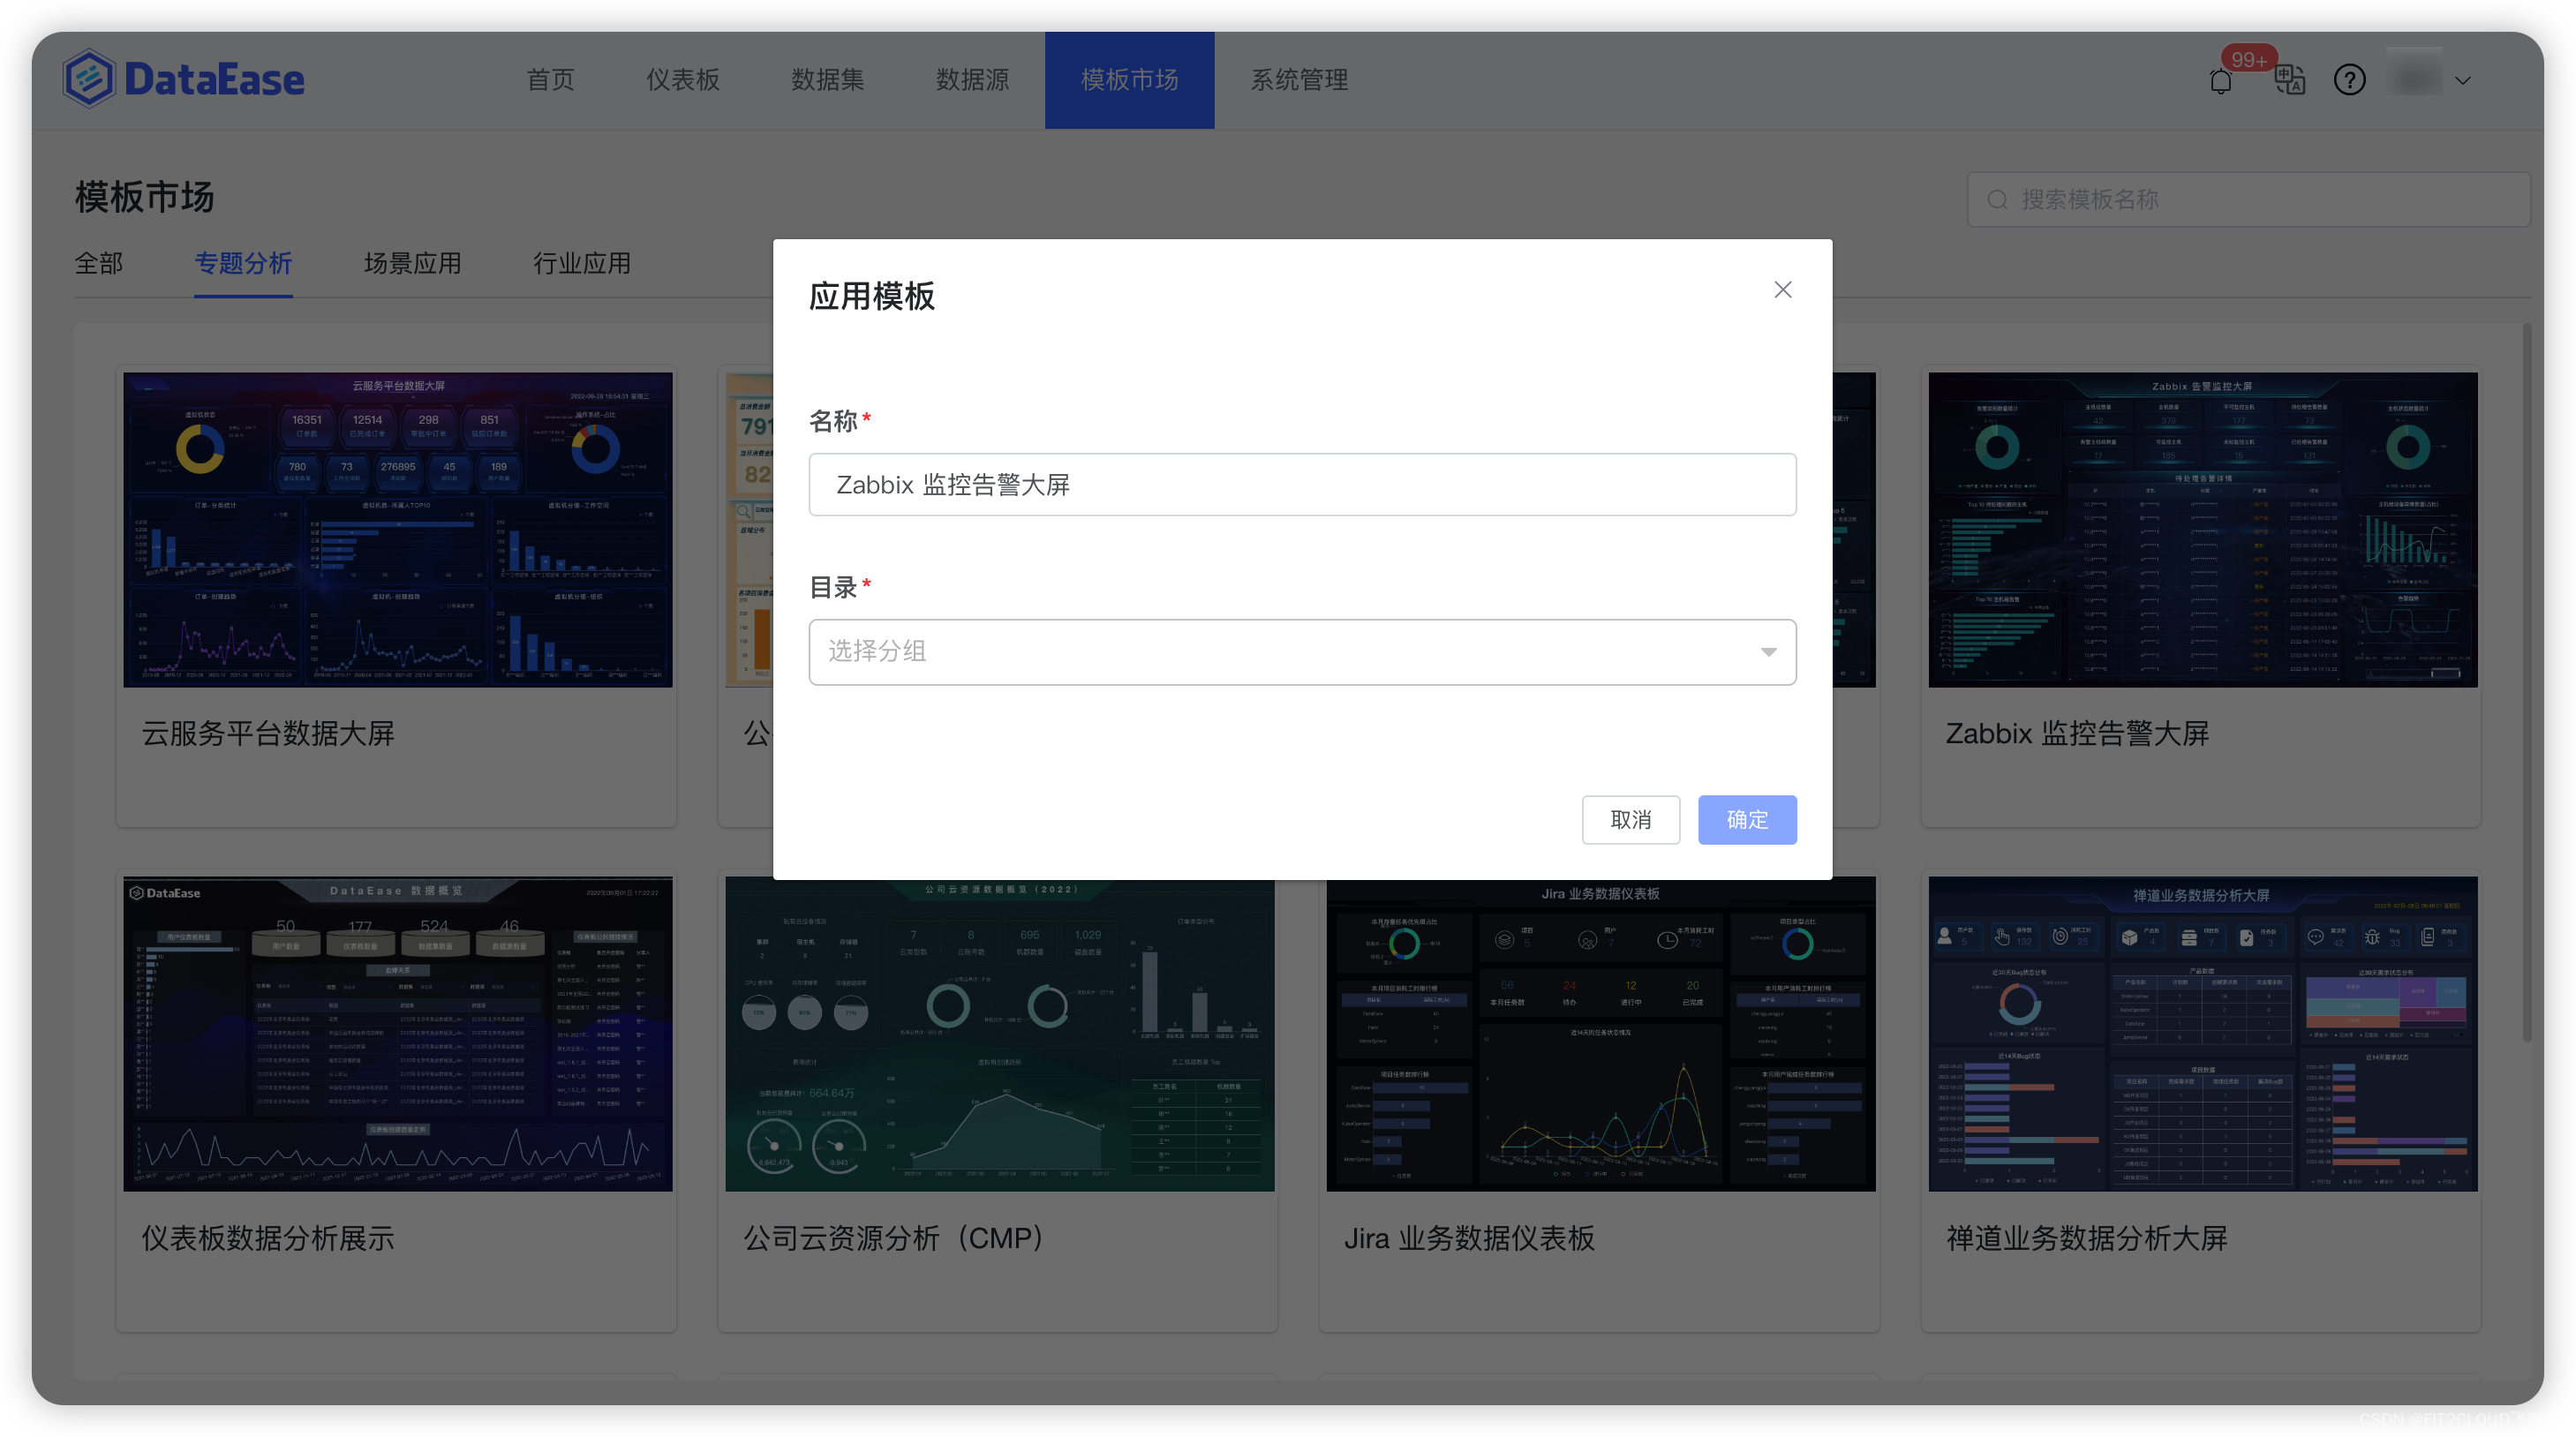
Task: Click 专题分析 tab icon area
Action: 243,262
